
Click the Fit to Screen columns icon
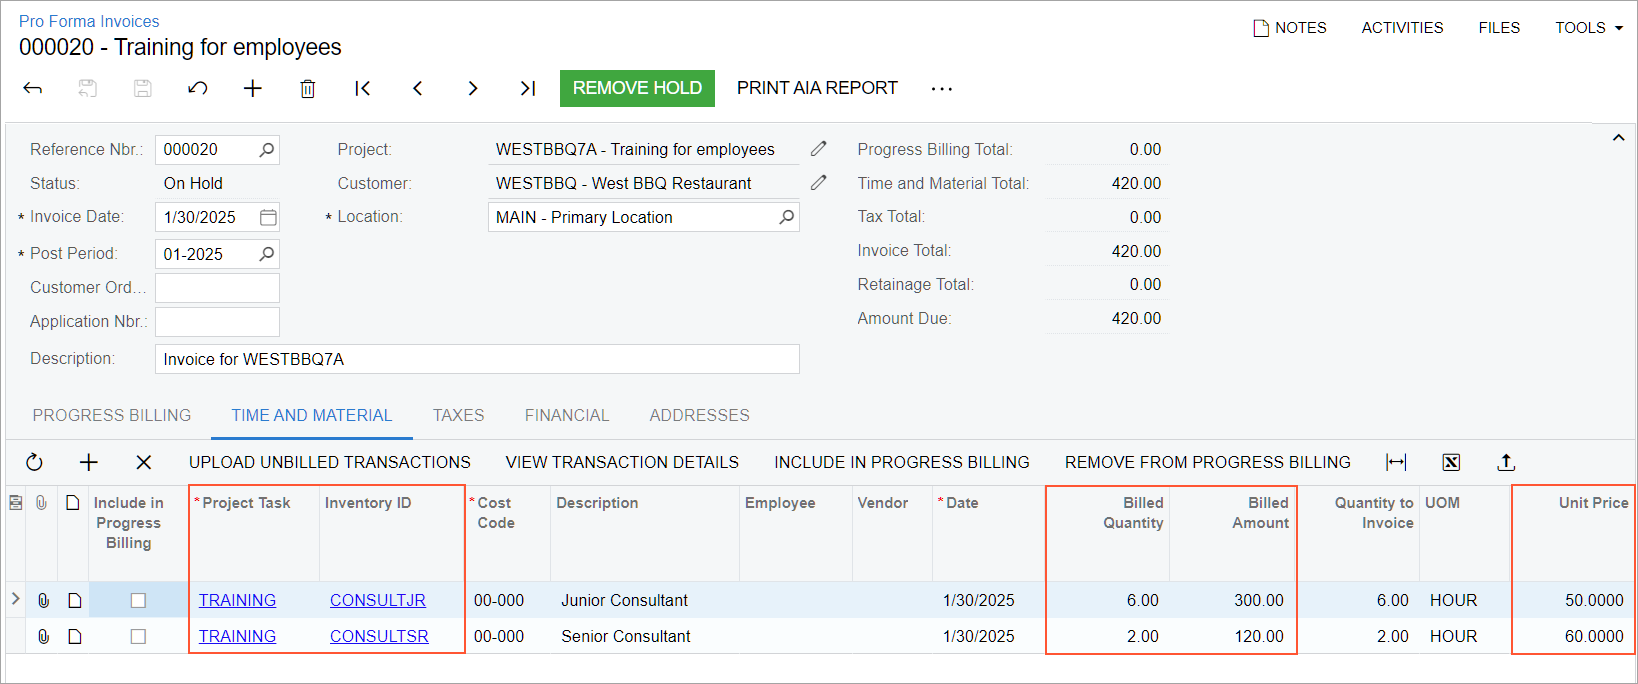click(1396, 462)
